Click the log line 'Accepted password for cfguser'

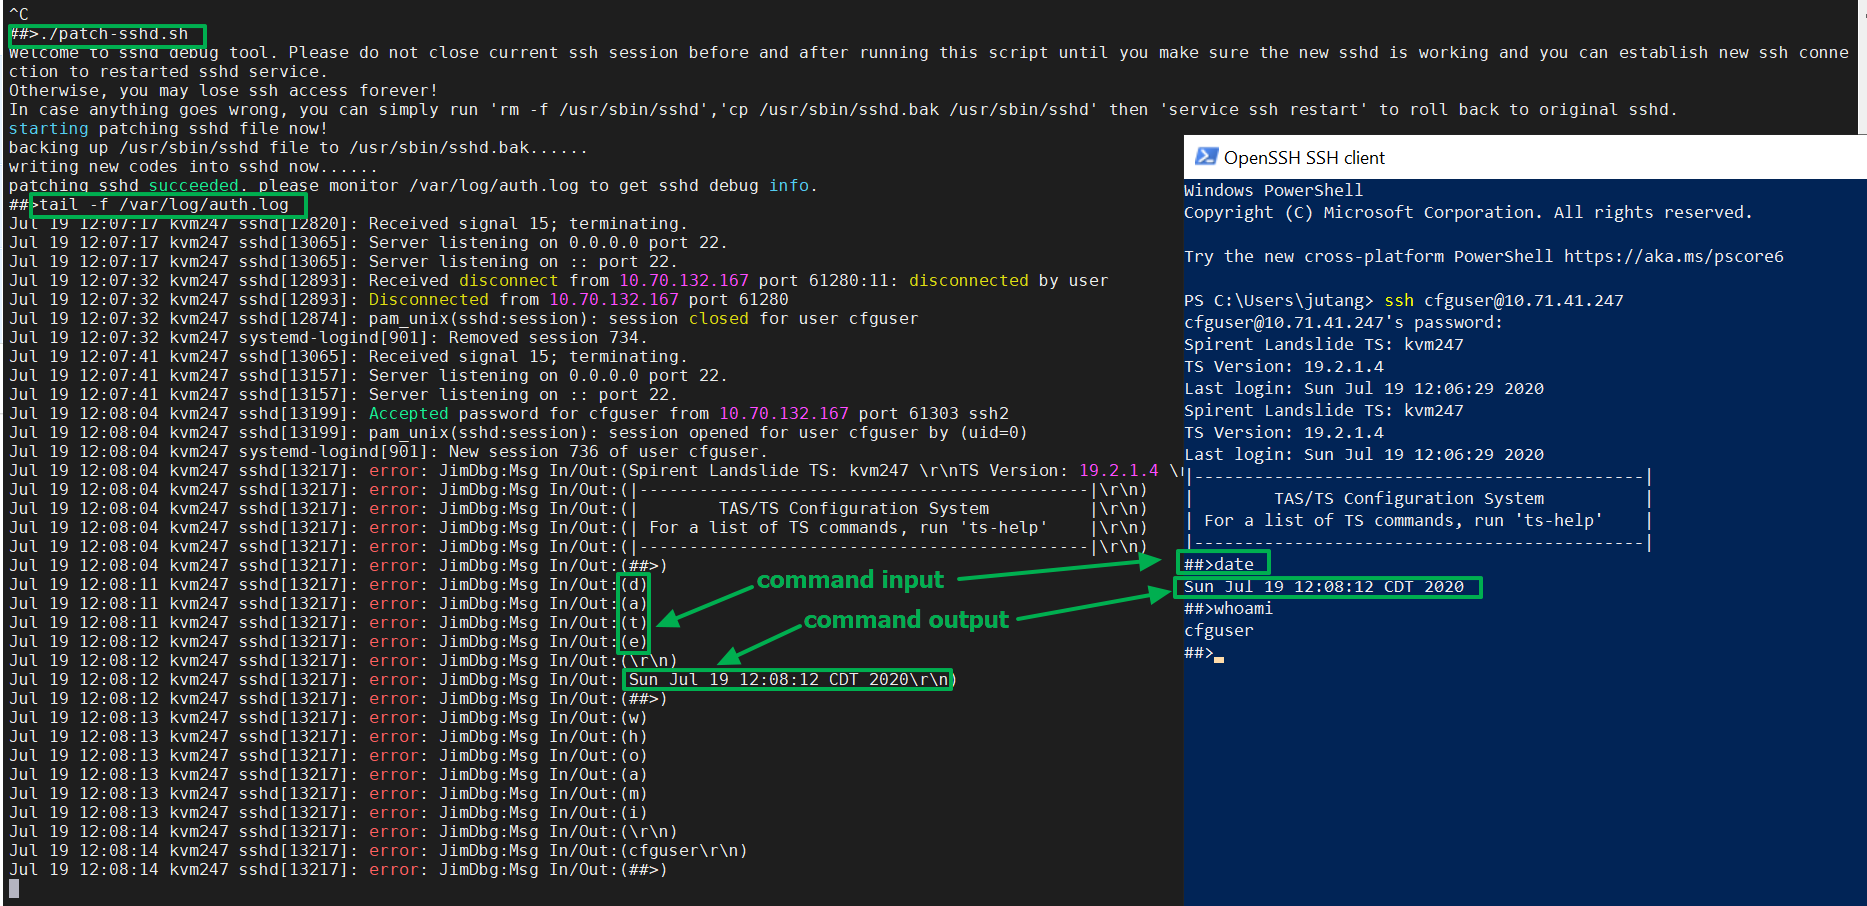(x=509, y=414)
